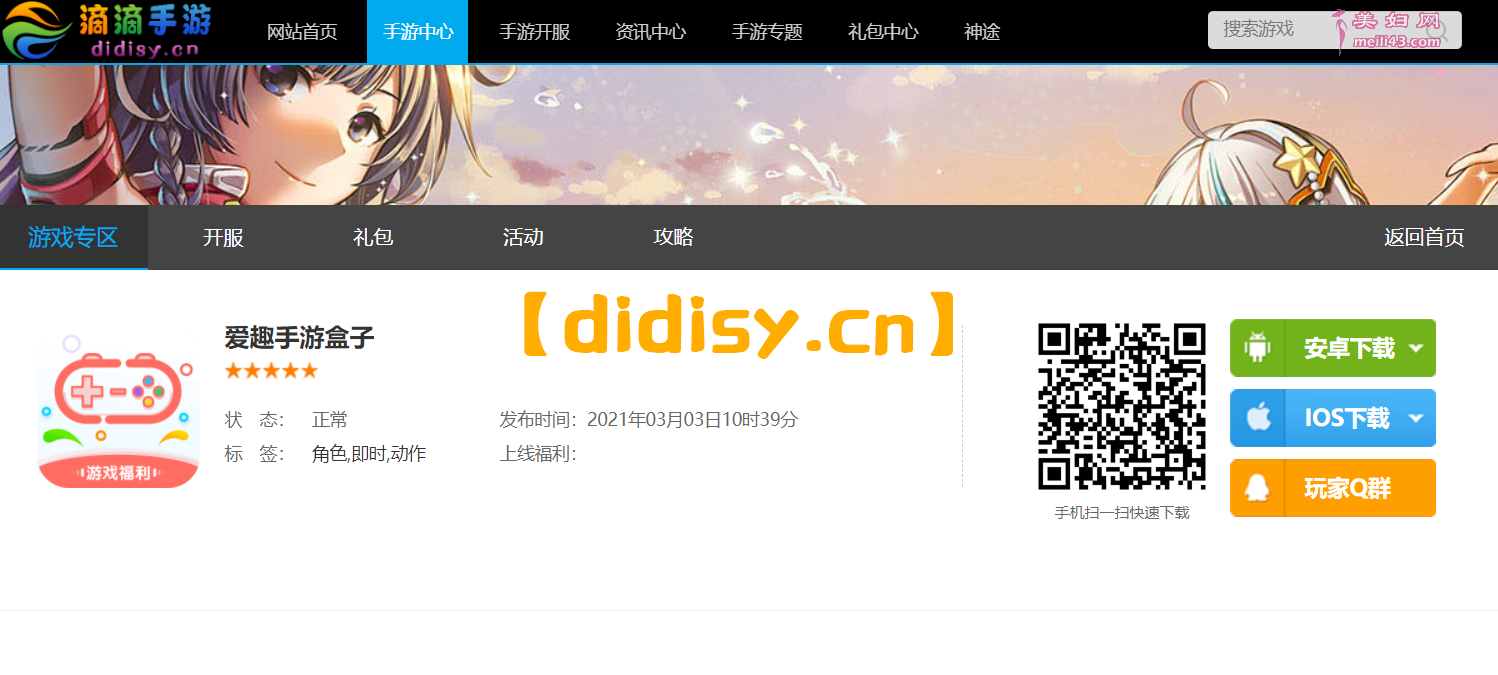Open 资讯中心 in the top menu

tap(650, 32)
